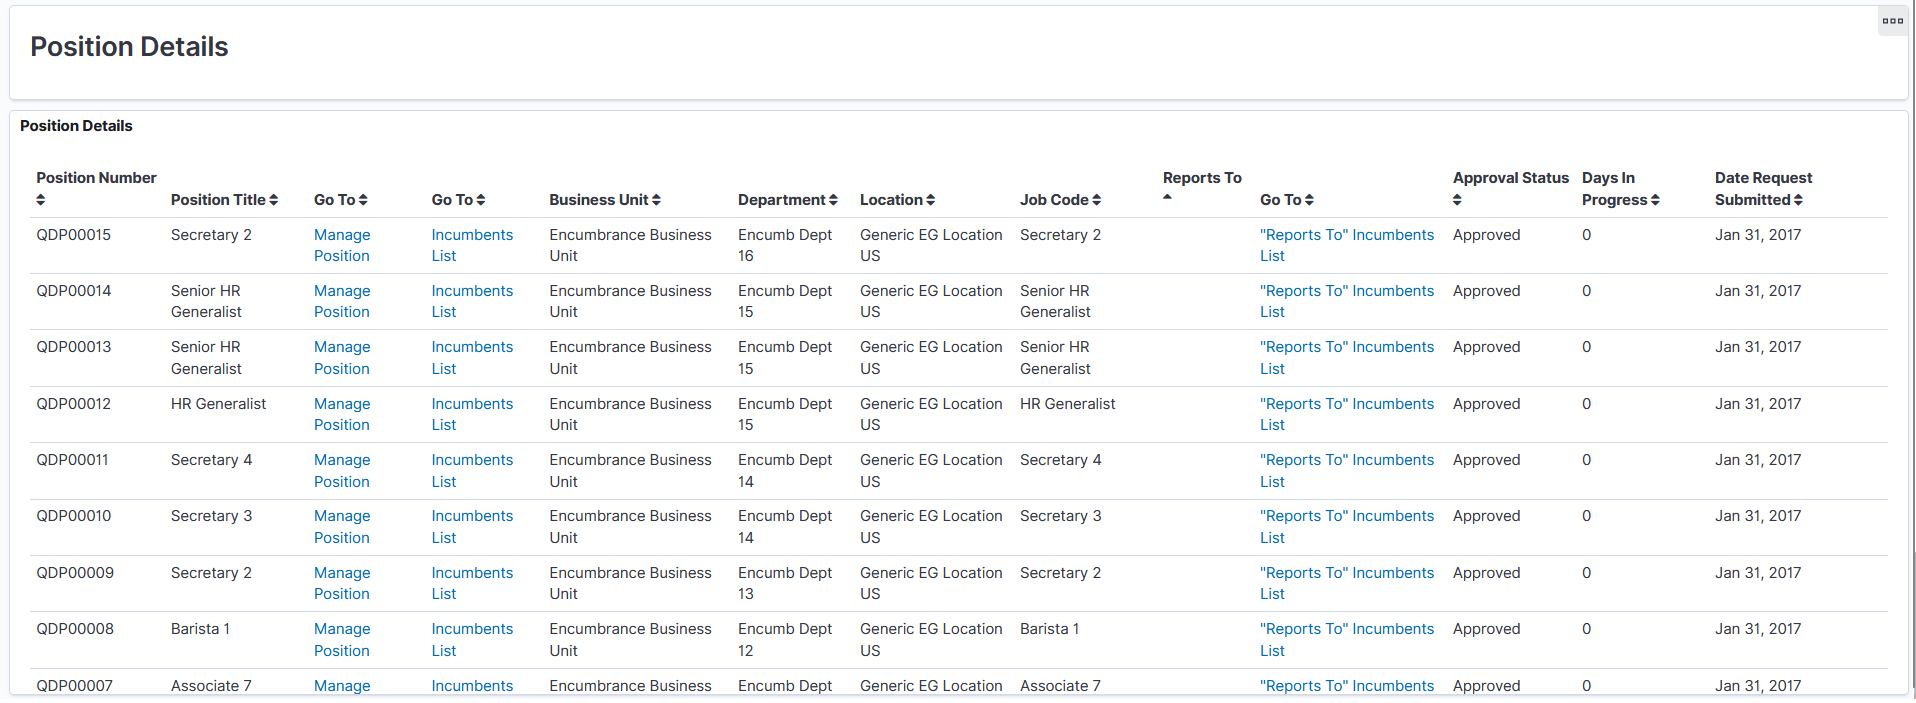
Task: Open "Reports To" Incumbents List for QDP00009
Action: pos(1347,583)
